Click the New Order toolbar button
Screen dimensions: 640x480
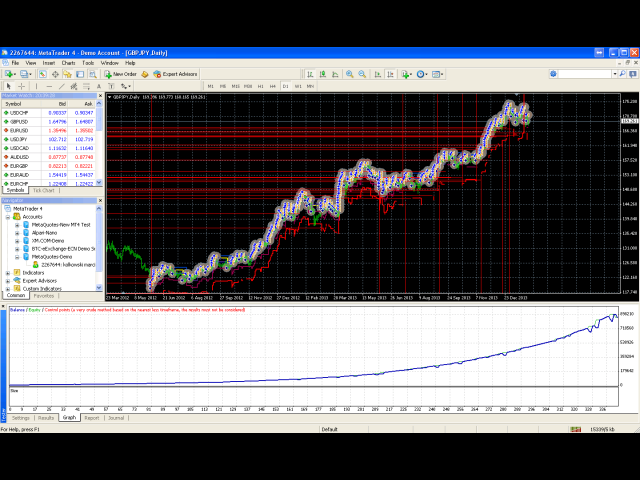click(x=120, y=74)
